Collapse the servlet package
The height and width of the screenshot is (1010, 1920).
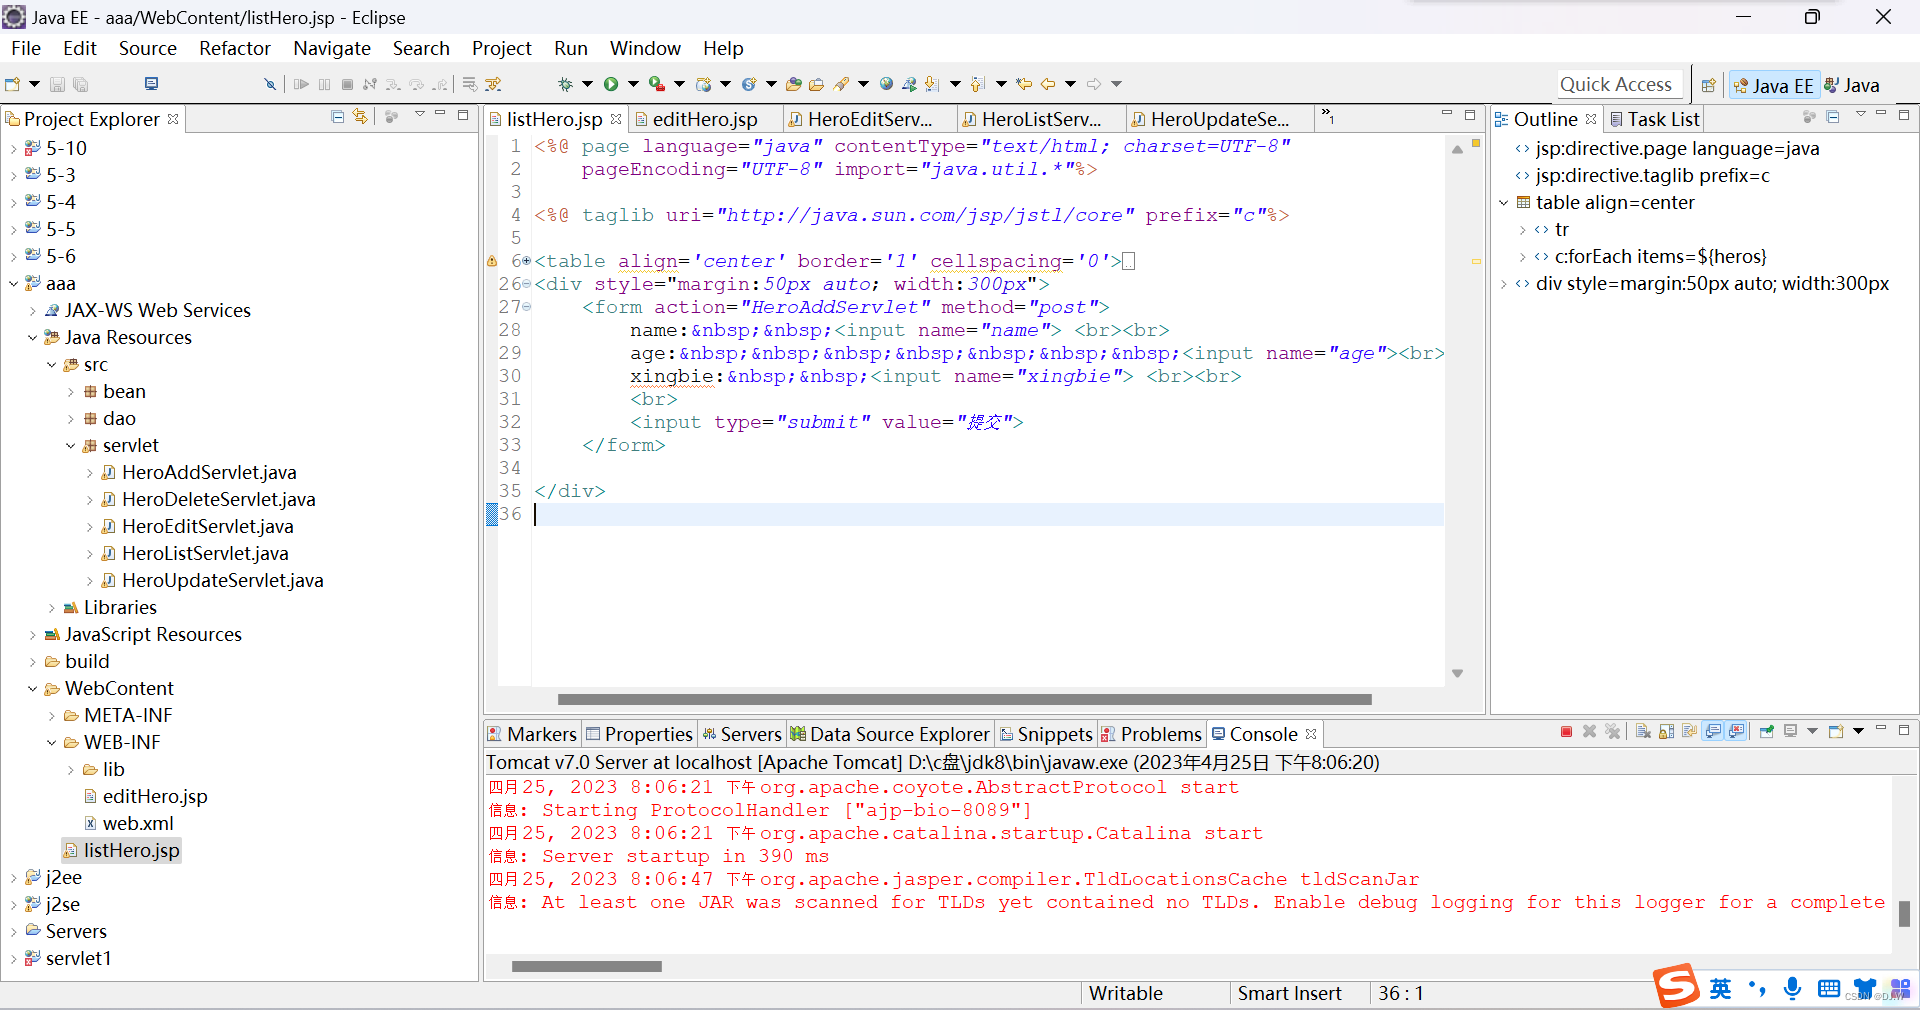click(x=71, y=446)
